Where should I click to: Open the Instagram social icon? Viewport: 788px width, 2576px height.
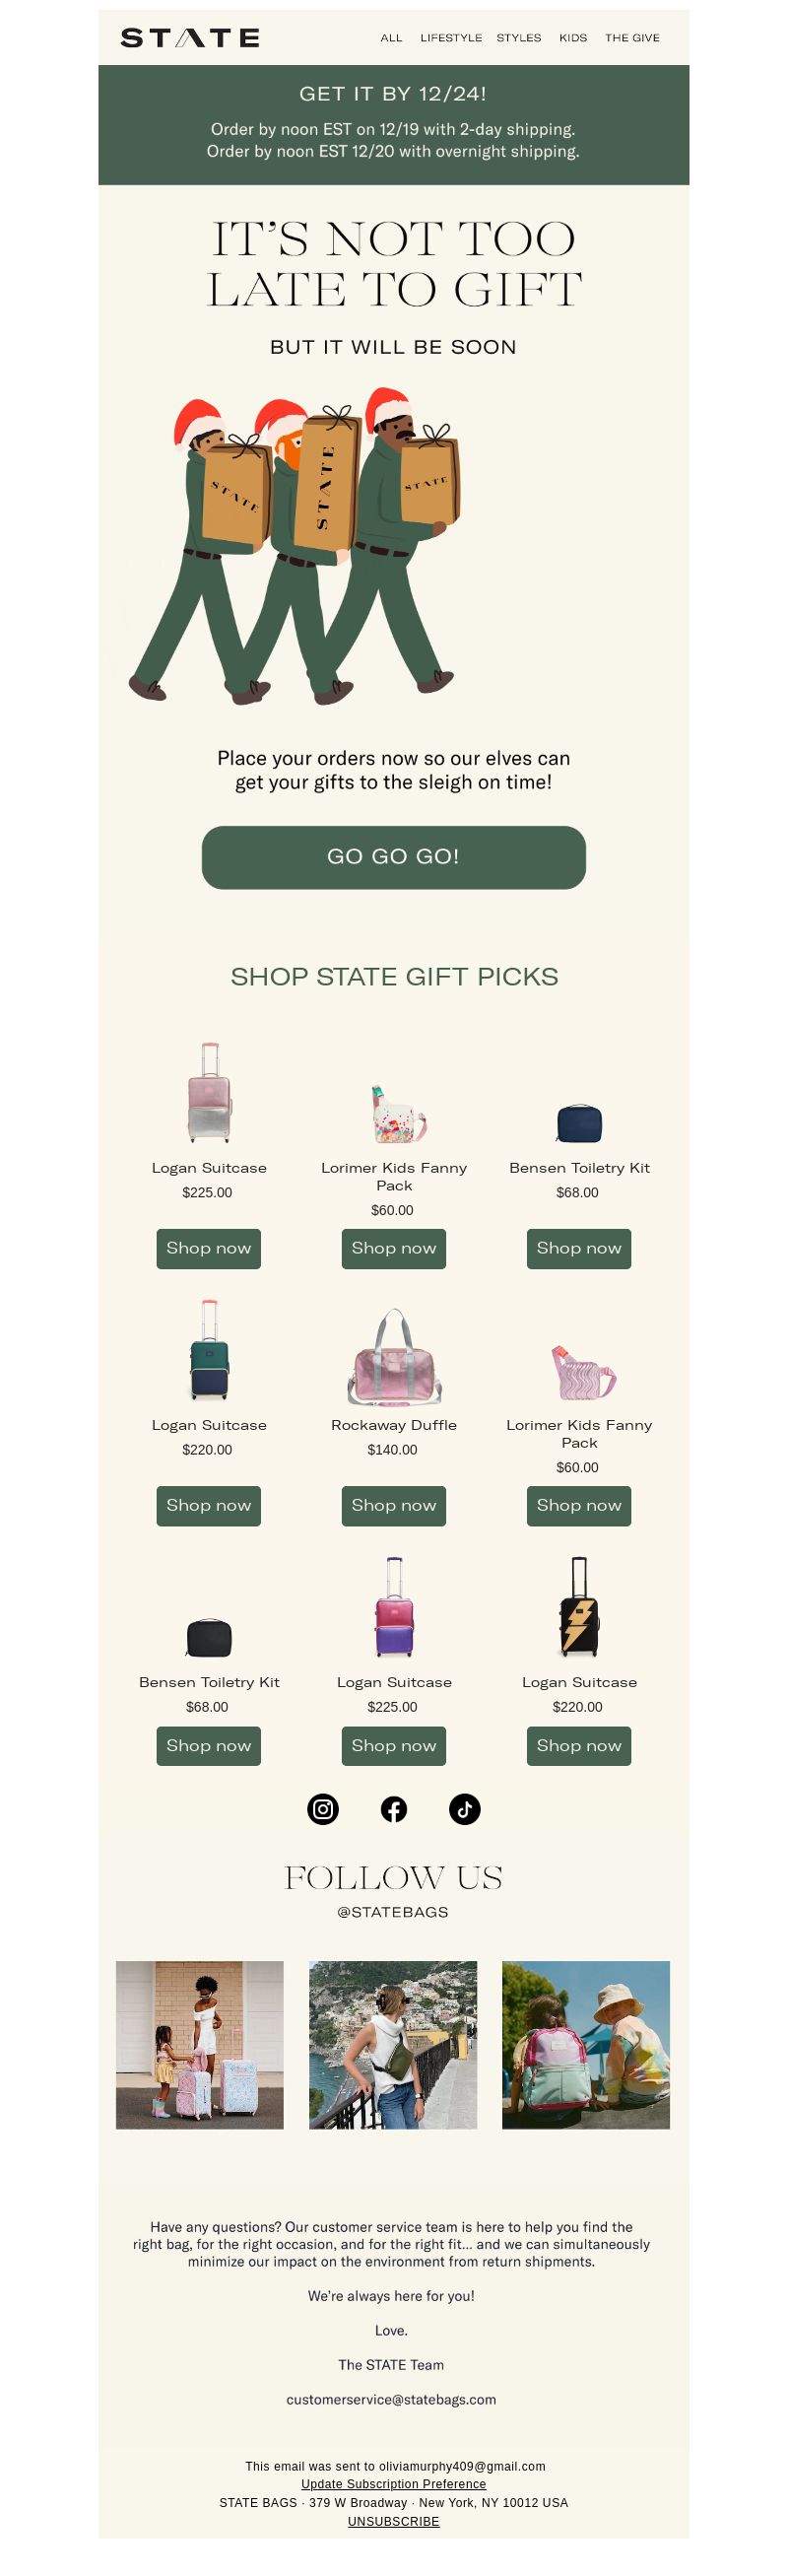[x=323, y=1808]
